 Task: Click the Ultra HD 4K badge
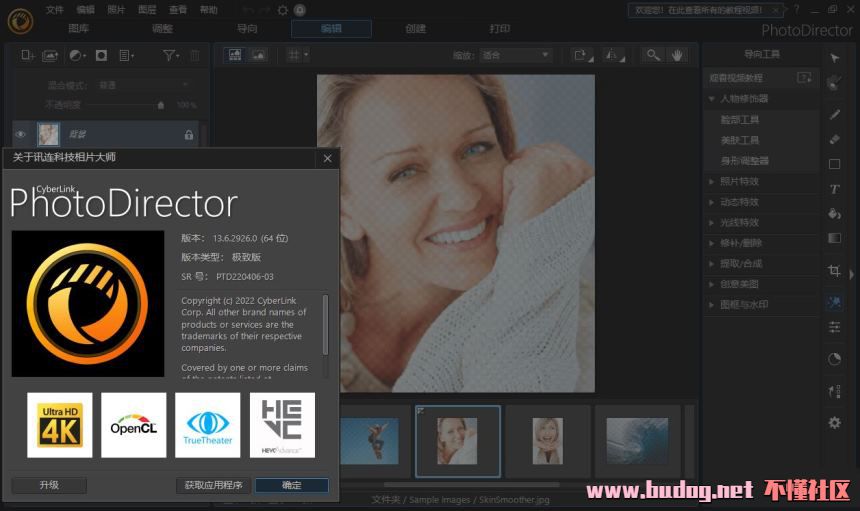(x=60, y=425)
